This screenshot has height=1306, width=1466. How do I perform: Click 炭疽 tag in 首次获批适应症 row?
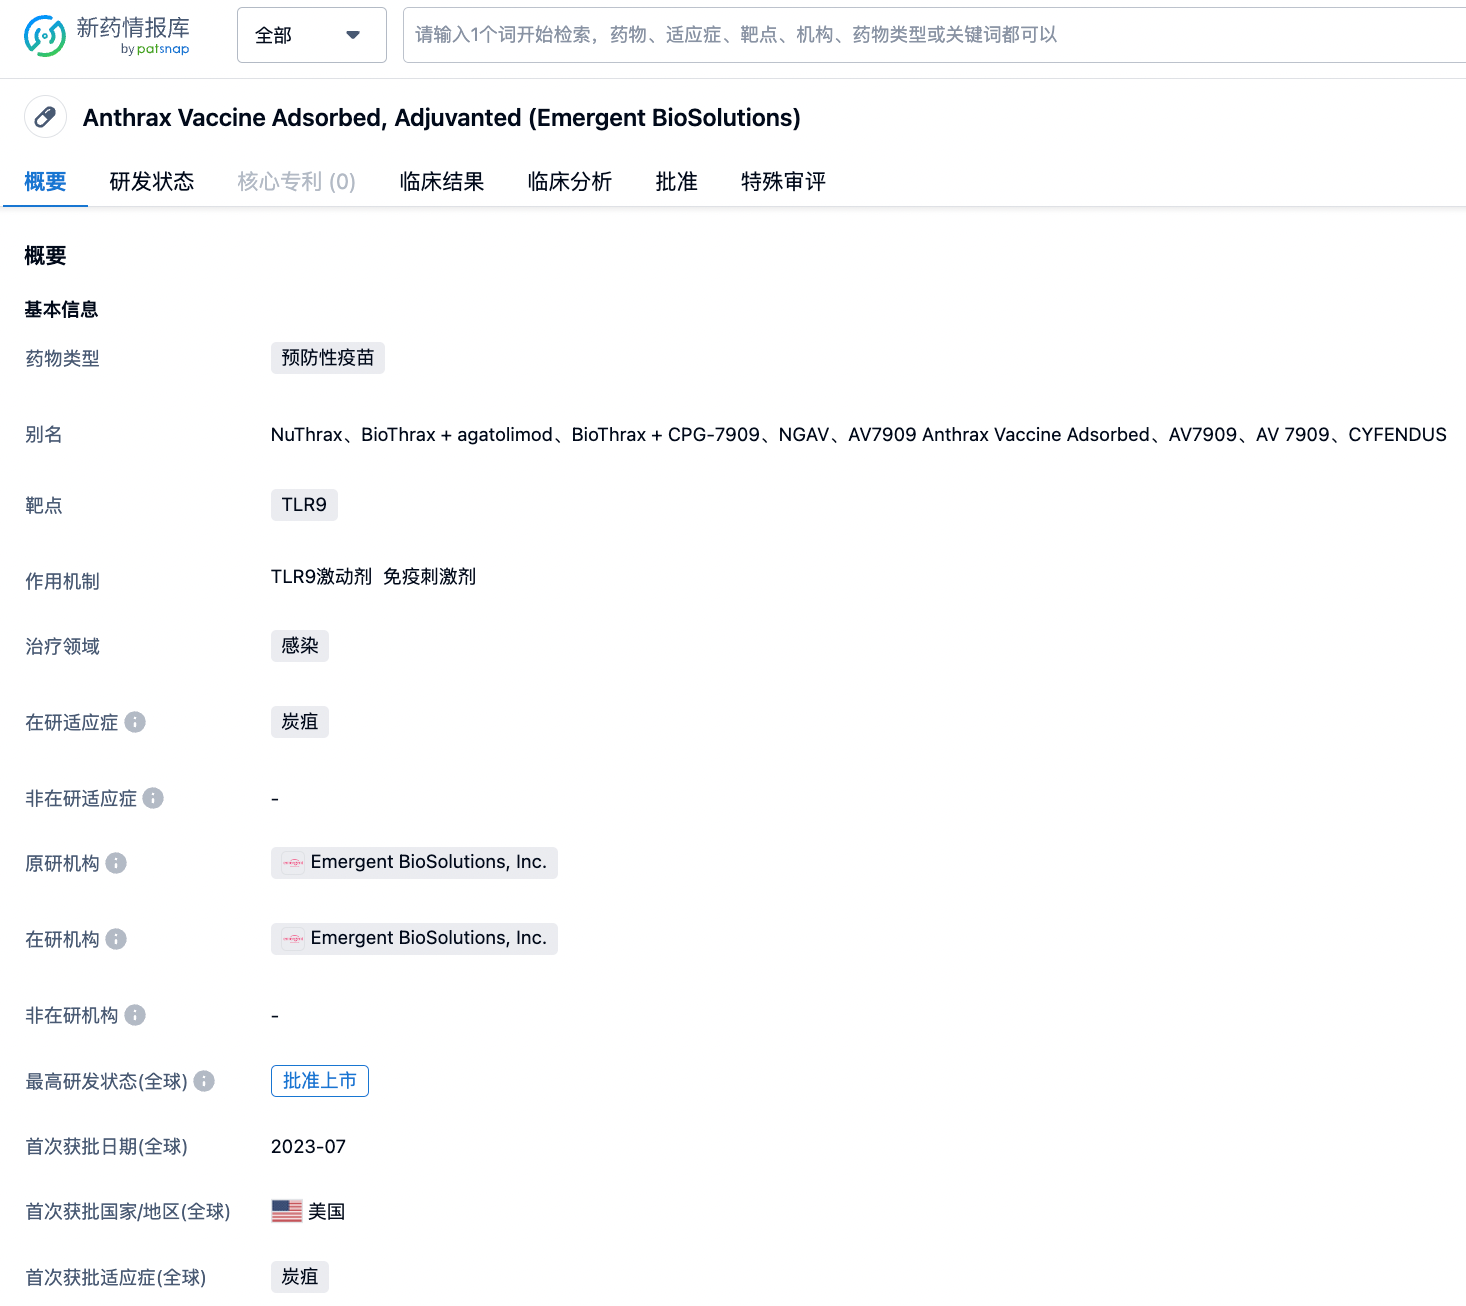(300, 1277)
